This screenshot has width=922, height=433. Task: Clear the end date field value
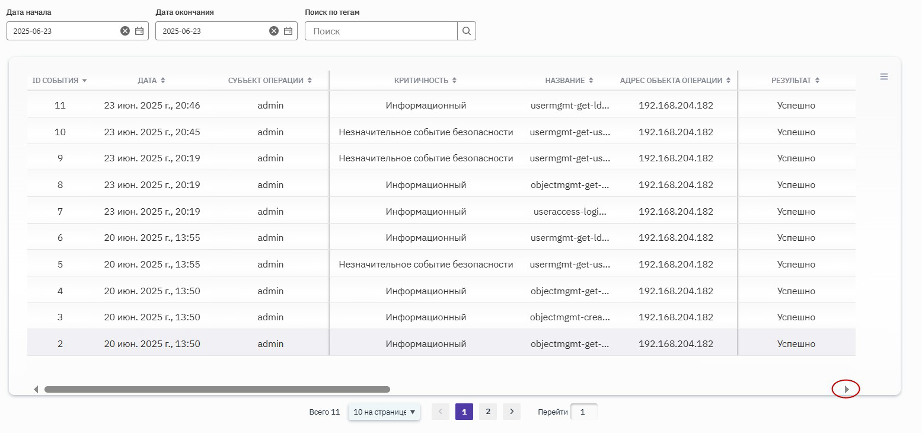(x=274, y=31)
